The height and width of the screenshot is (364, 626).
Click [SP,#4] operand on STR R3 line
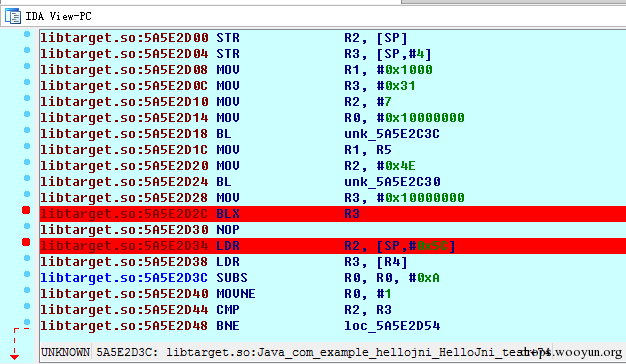(x=404, y=54)
